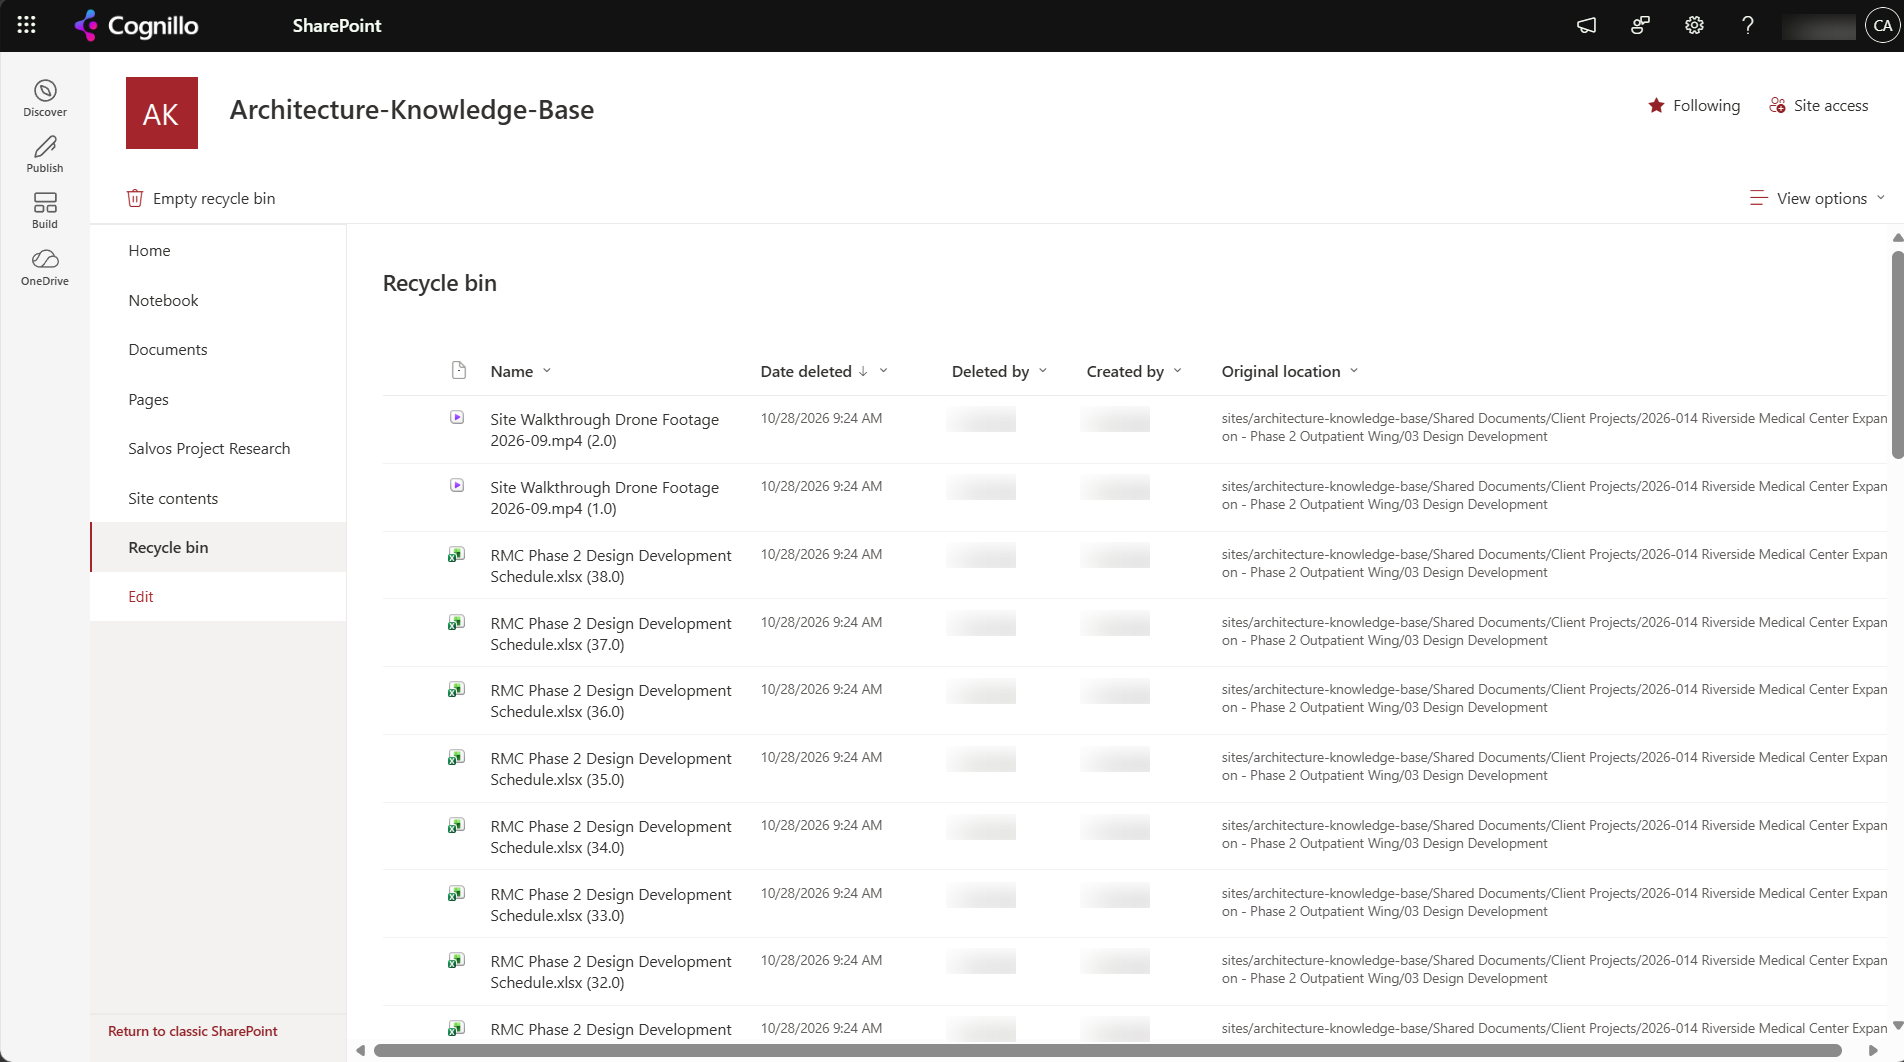Click the file type column header icon
Image resolution: width=1904 pixels, height=1062 pixels.
(x=459, y=371)
